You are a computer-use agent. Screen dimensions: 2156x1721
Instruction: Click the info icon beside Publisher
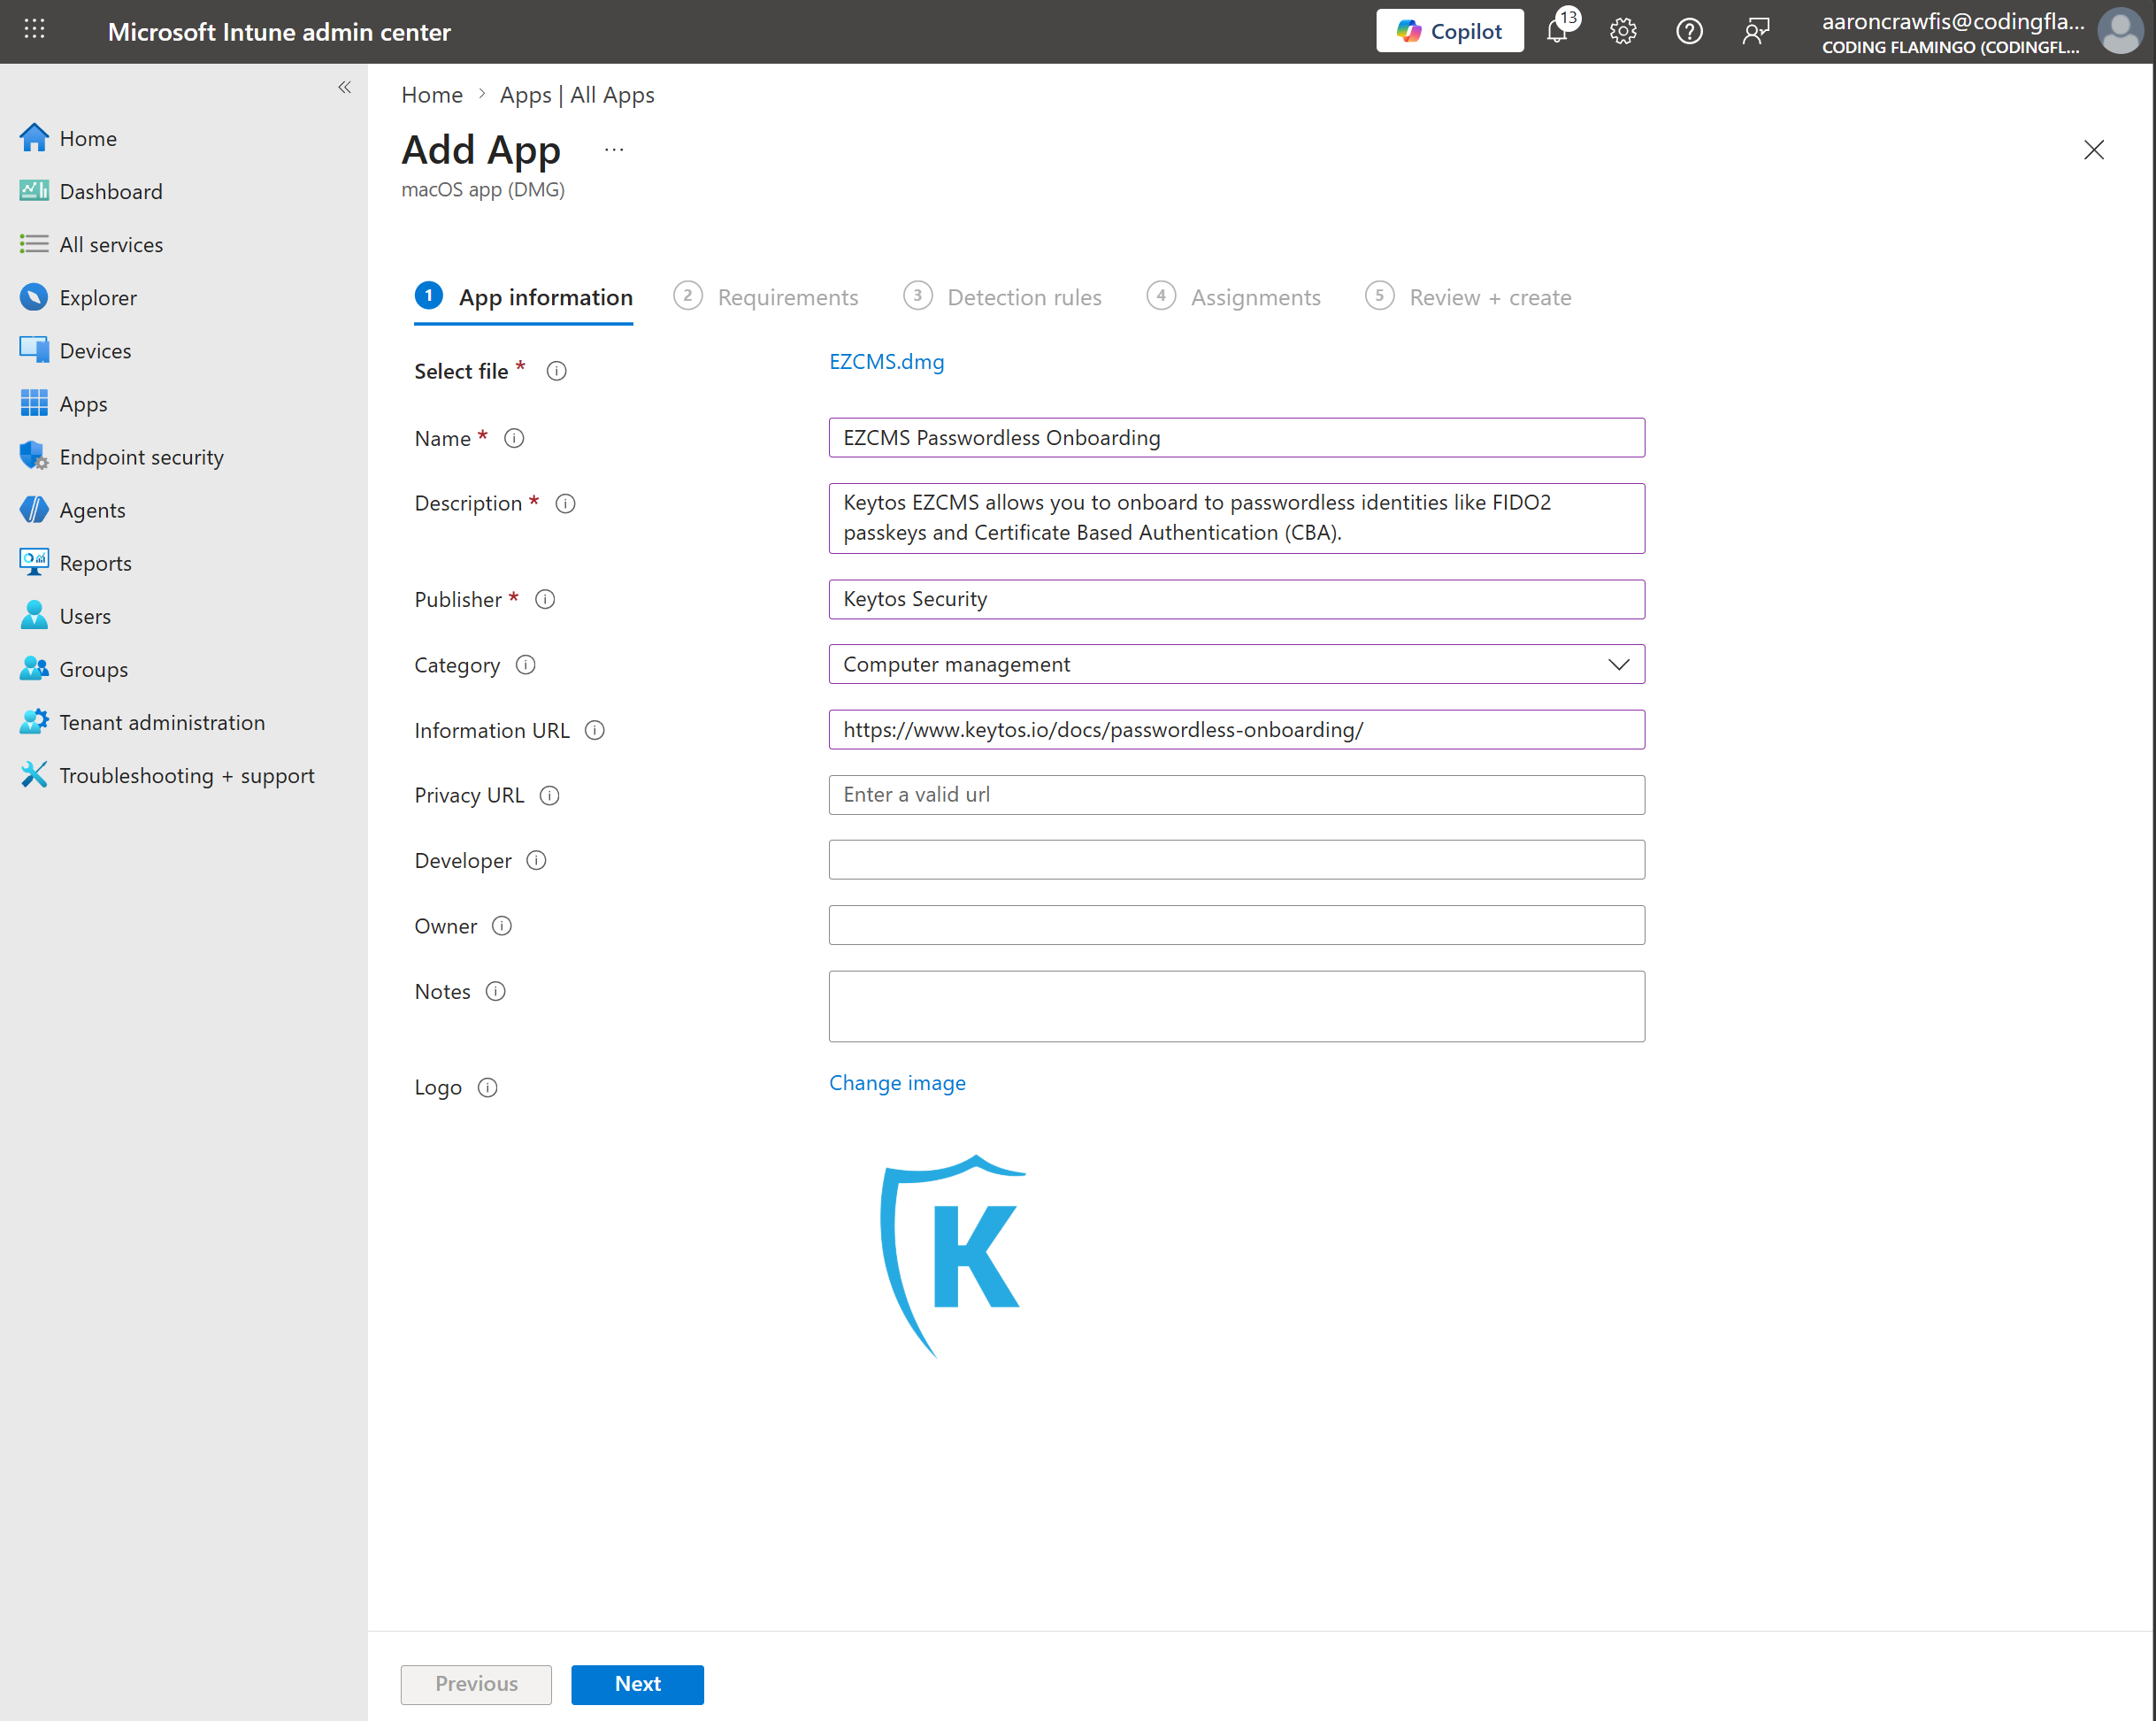544,599
